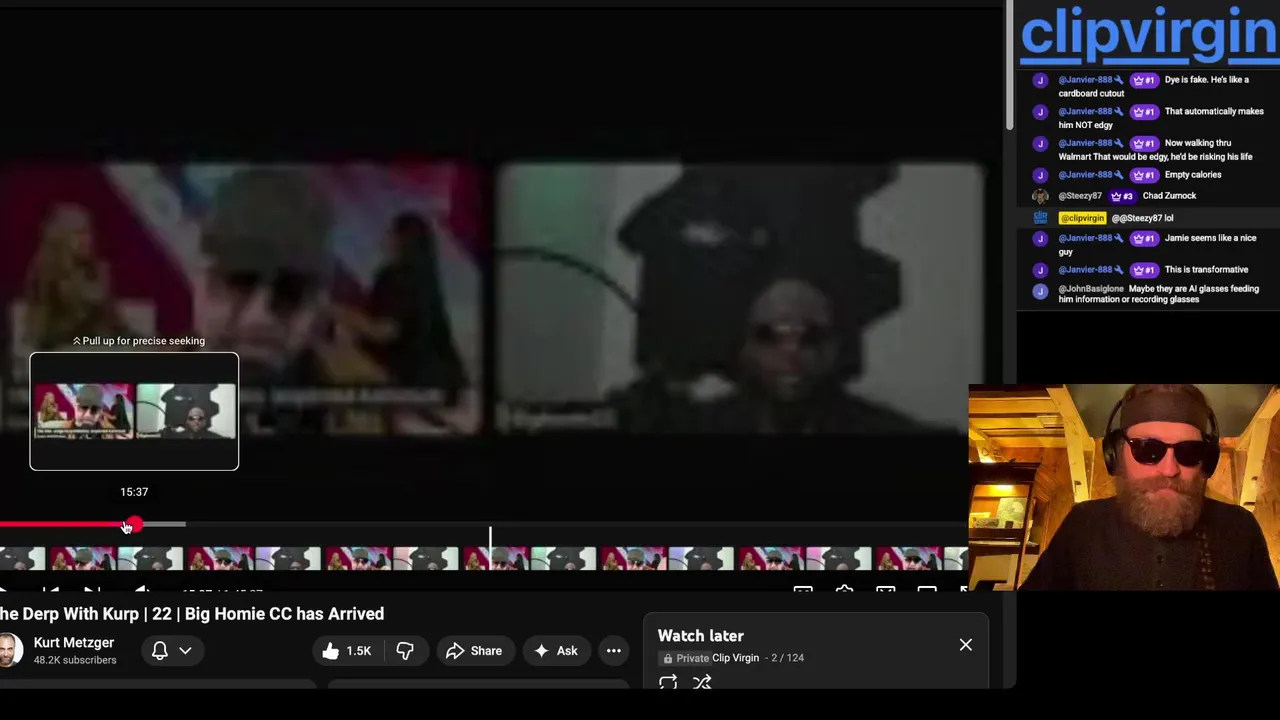
Task: Click the Watch later playlist title
Action: click(701, 636)
